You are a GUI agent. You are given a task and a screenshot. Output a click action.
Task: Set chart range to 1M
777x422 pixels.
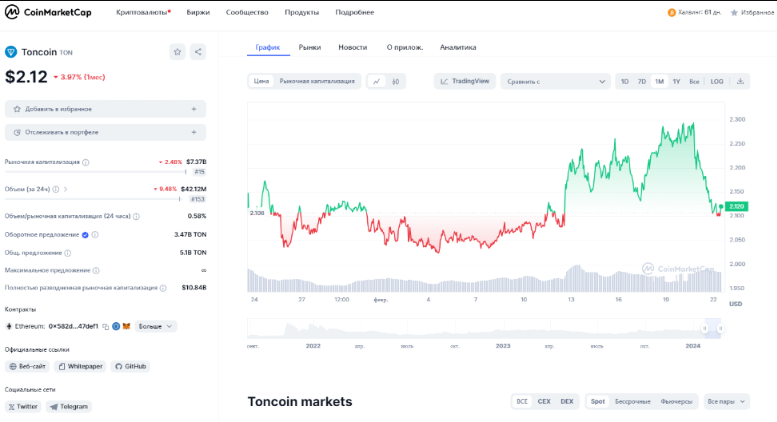(x=659, y=81)
